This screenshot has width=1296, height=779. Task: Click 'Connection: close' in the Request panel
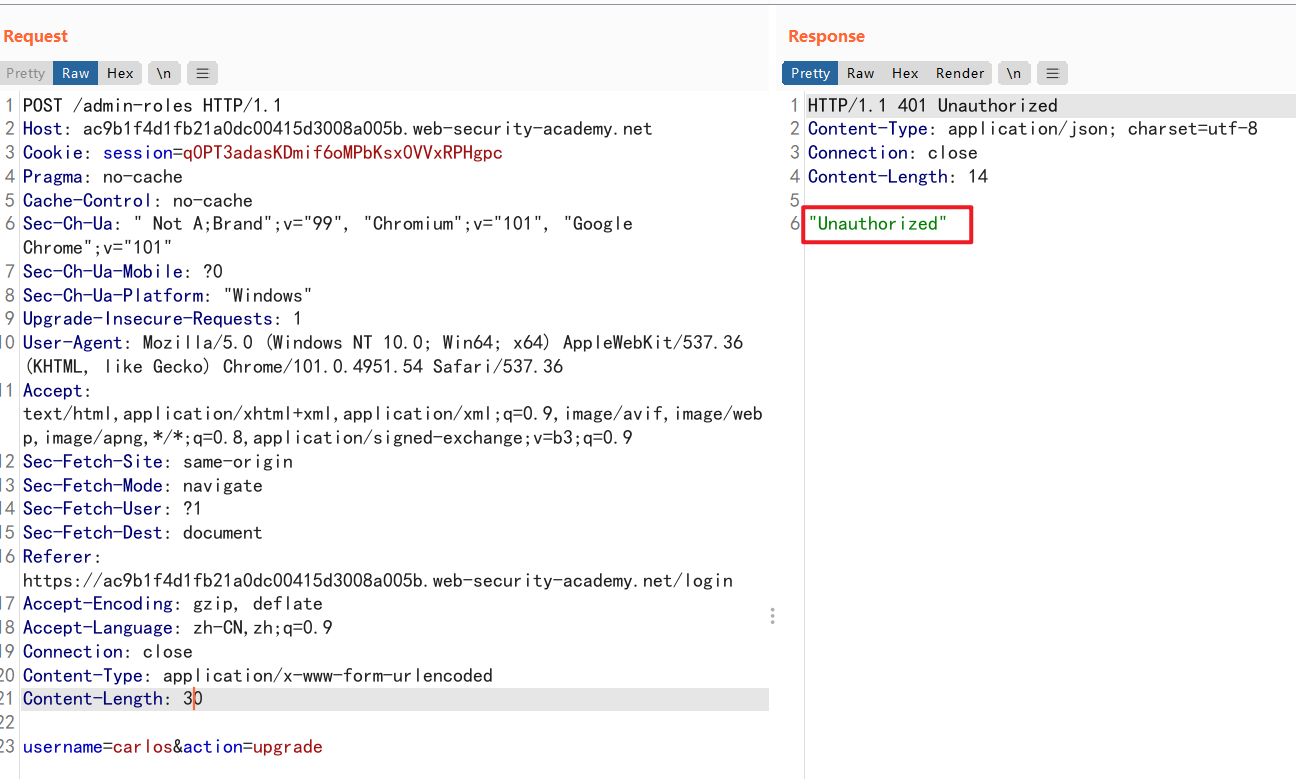pos(108,651)
